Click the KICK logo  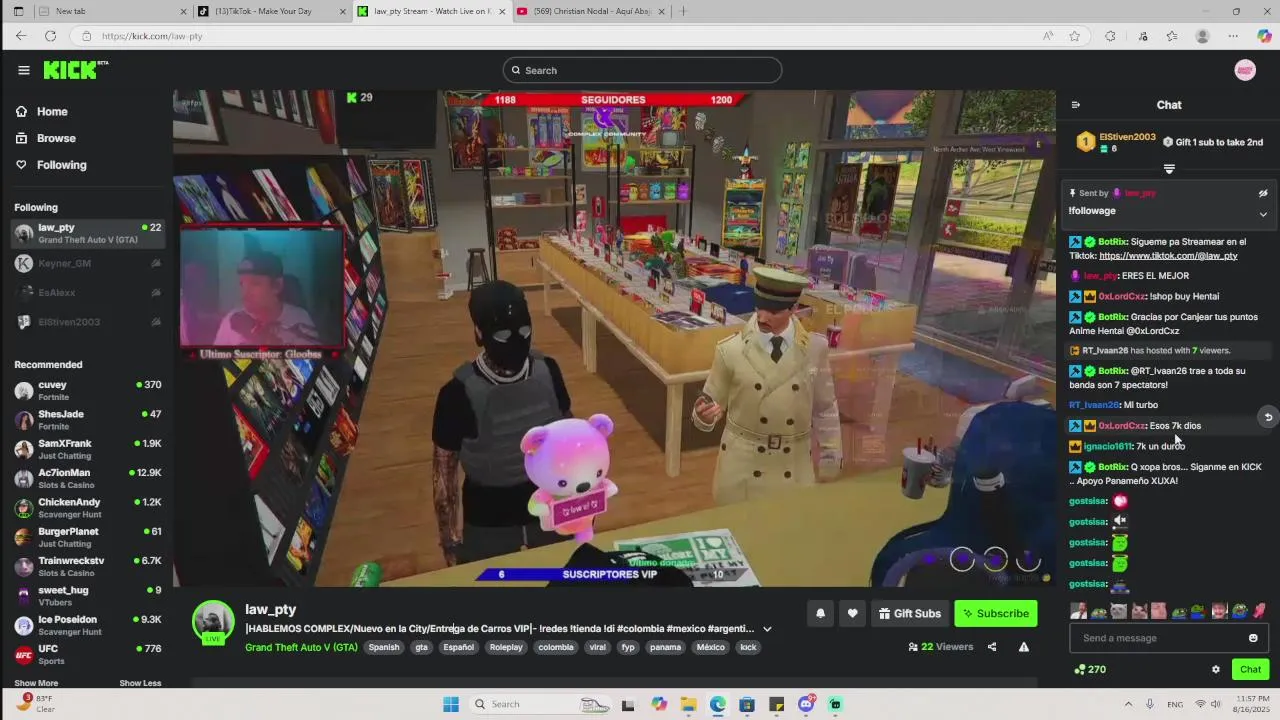75,70
